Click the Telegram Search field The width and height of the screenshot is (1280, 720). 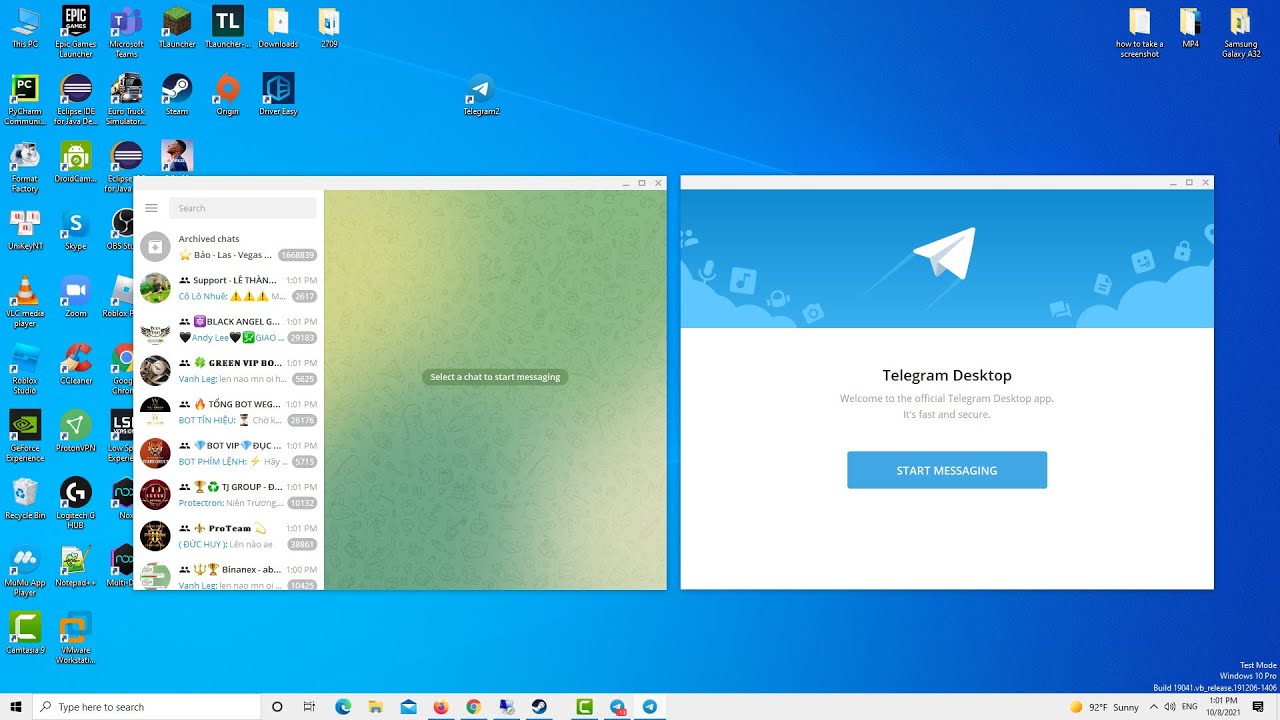pos(243,208)
